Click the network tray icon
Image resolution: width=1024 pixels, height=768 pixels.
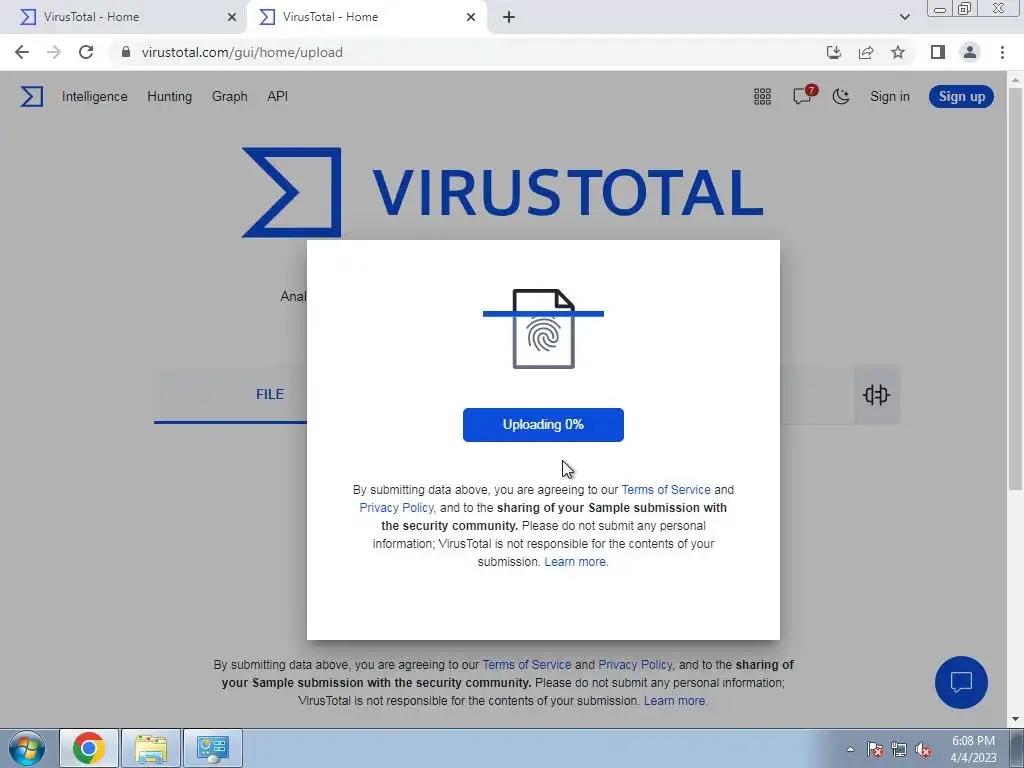899,750
